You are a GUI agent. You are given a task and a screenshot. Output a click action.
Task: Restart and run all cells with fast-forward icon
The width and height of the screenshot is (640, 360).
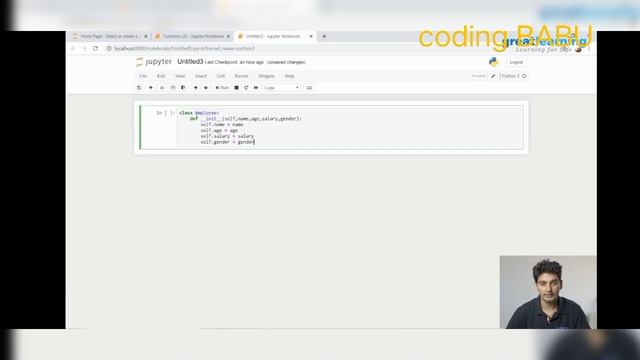[256, 88]
